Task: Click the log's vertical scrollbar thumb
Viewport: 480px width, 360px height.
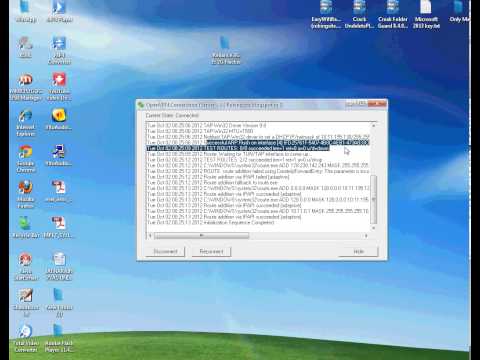Action: [x=374, y=199]
